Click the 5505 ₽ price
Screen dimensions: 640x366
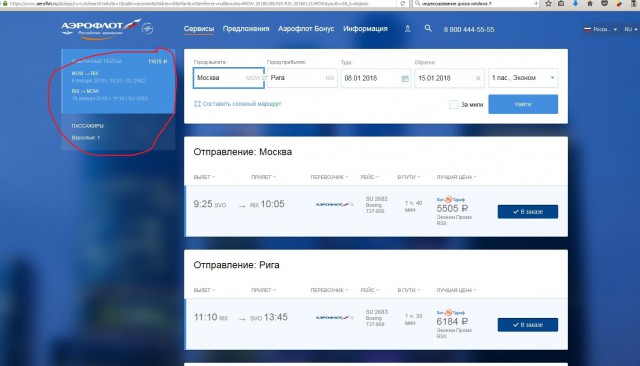pos(452,209)
